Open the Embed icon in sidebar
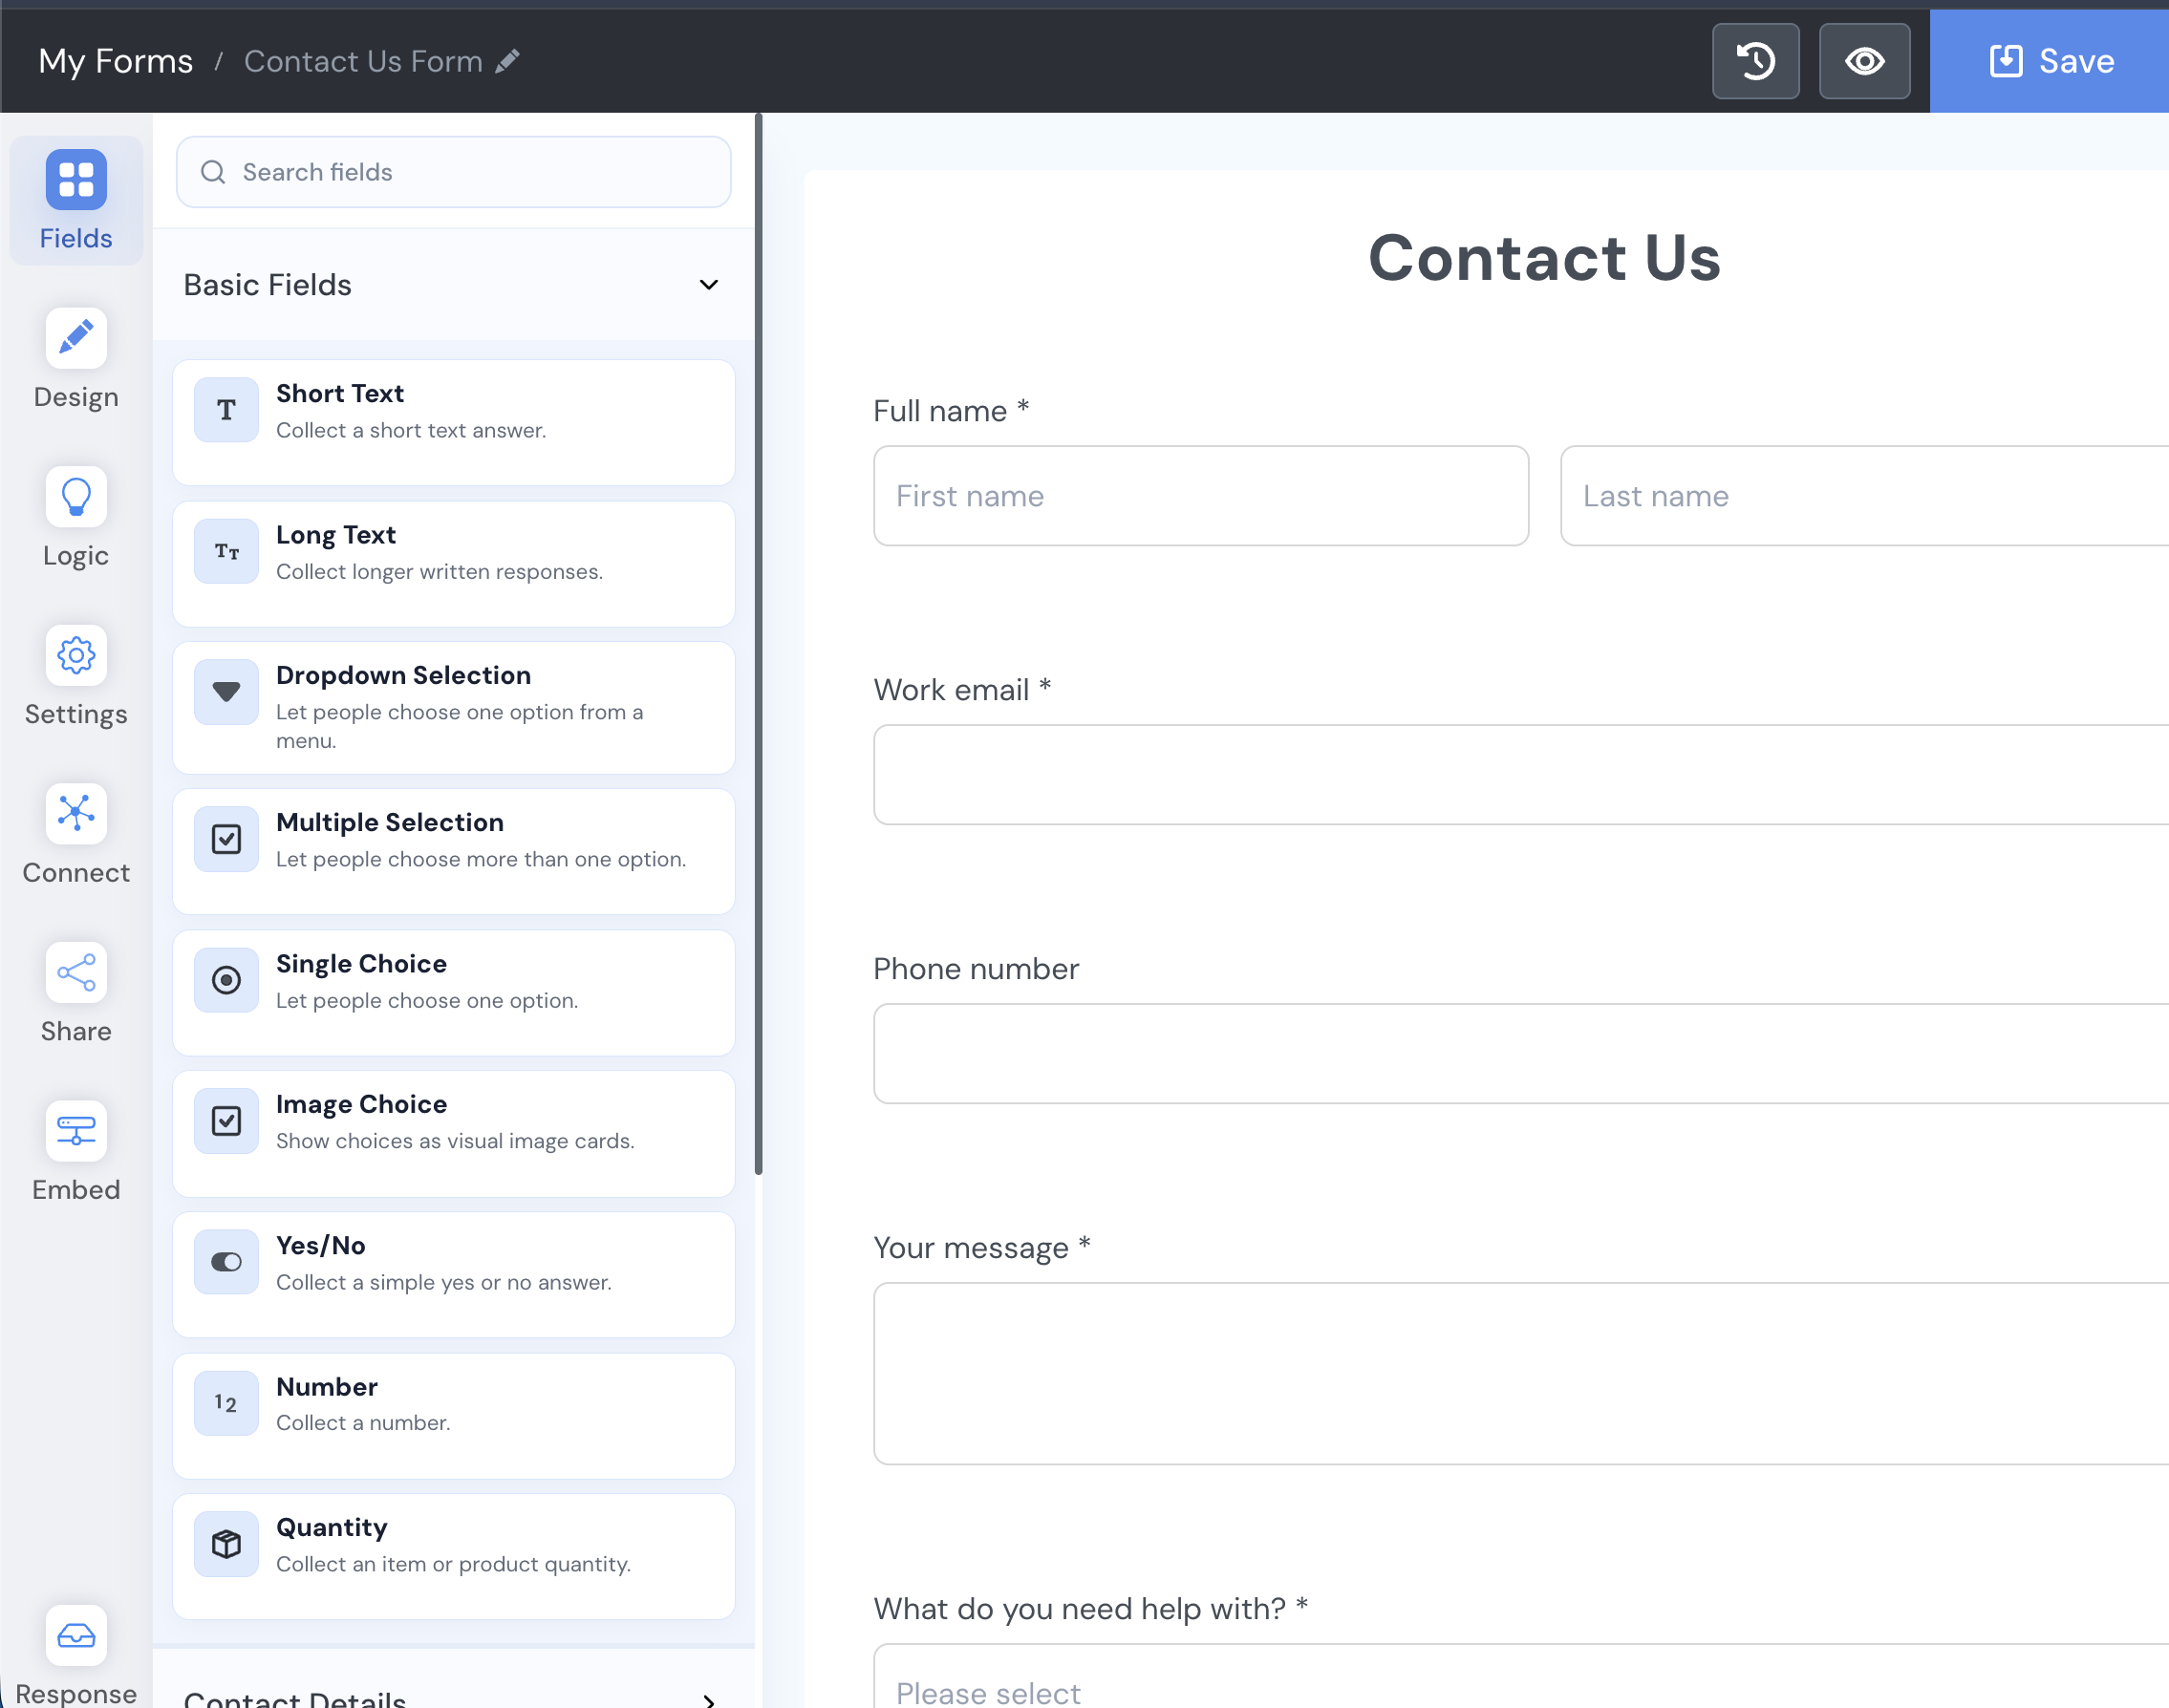Viewport: 2169px width, 1708px height. pos(76,1131)
